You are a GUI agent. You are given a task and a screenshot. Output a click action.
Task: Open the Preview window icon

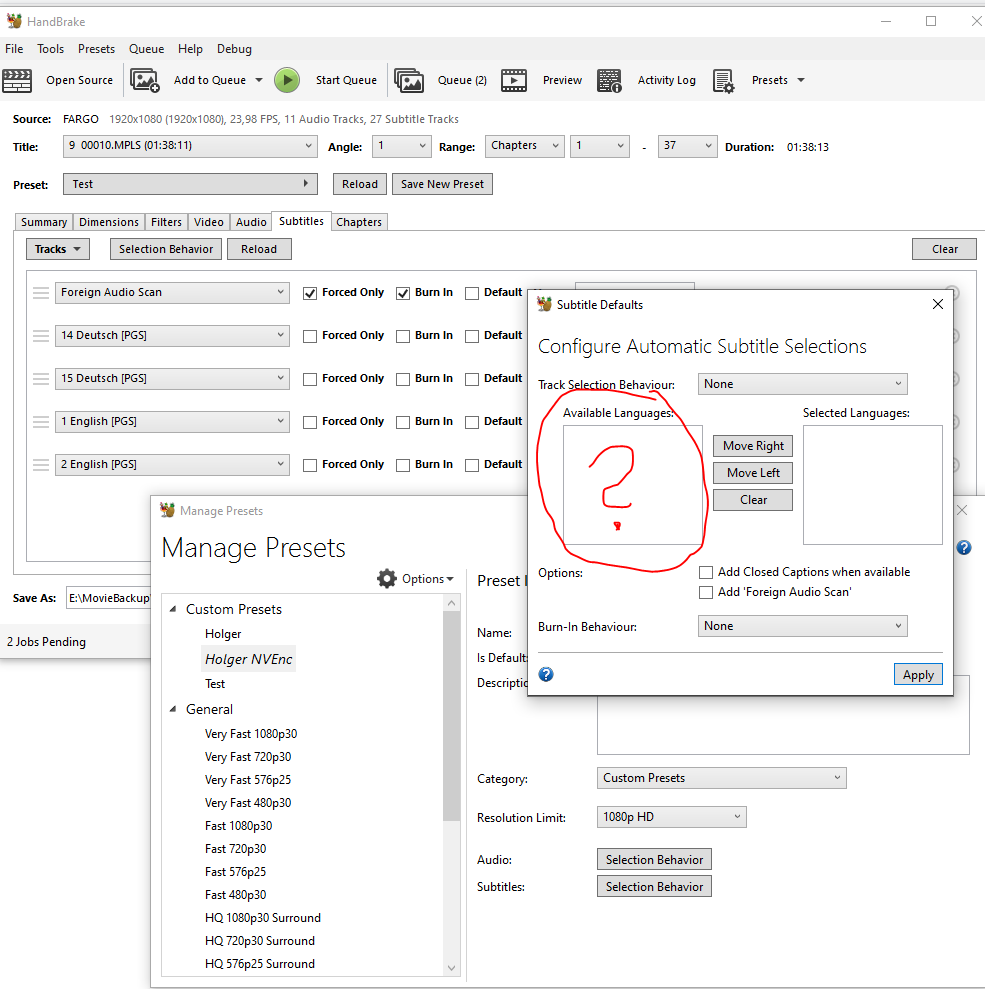[514, 80]
